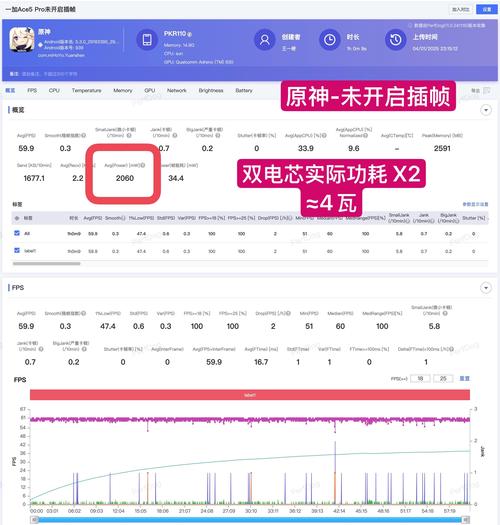This screenshot has height=525, width=500.
Task: Click the red label1 bar above the chart
Action: pos(250,395)
